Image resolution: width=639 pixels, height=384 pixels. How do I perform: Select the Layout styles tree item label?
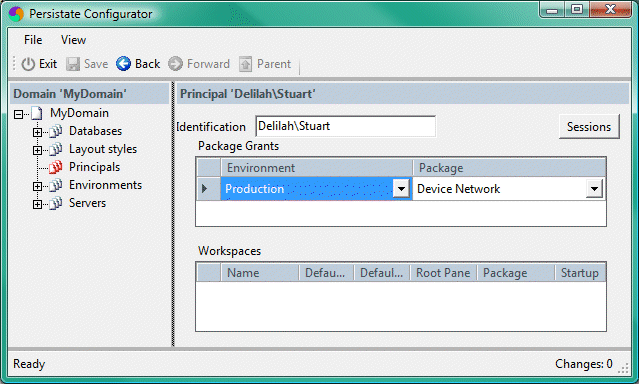pos(103,149)
